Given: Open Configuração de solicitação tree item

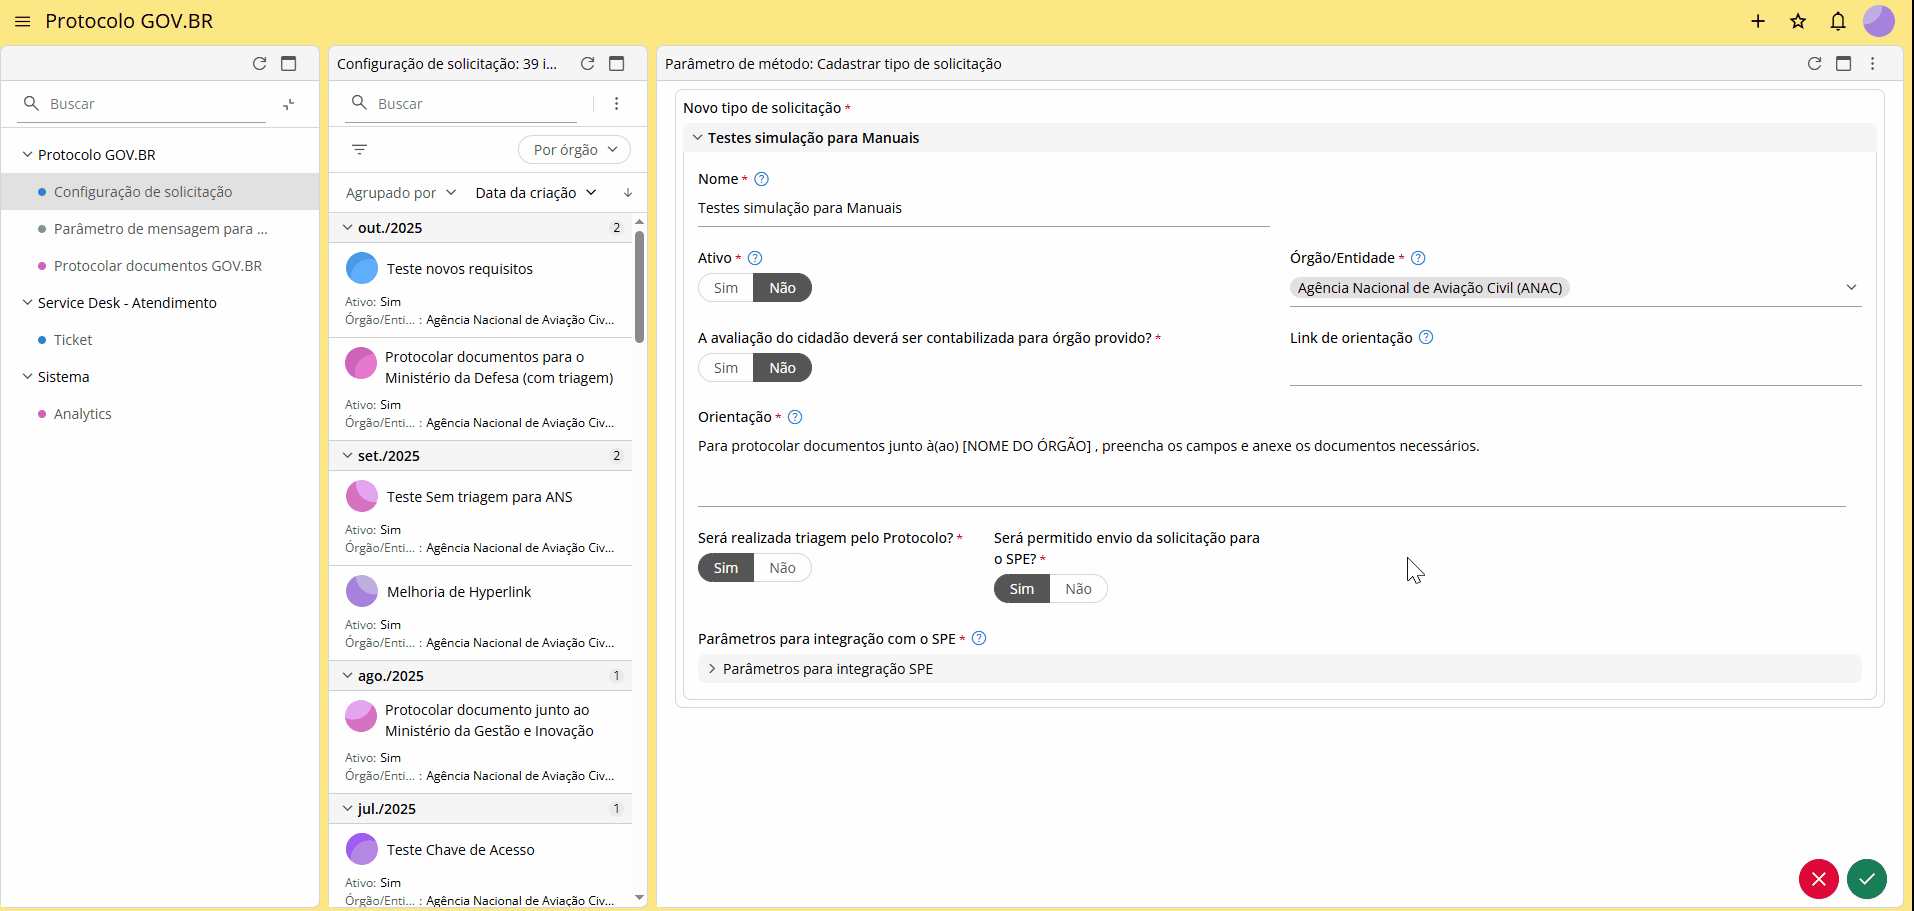Looking at the screenshot, I should click(x=160, y=192).
